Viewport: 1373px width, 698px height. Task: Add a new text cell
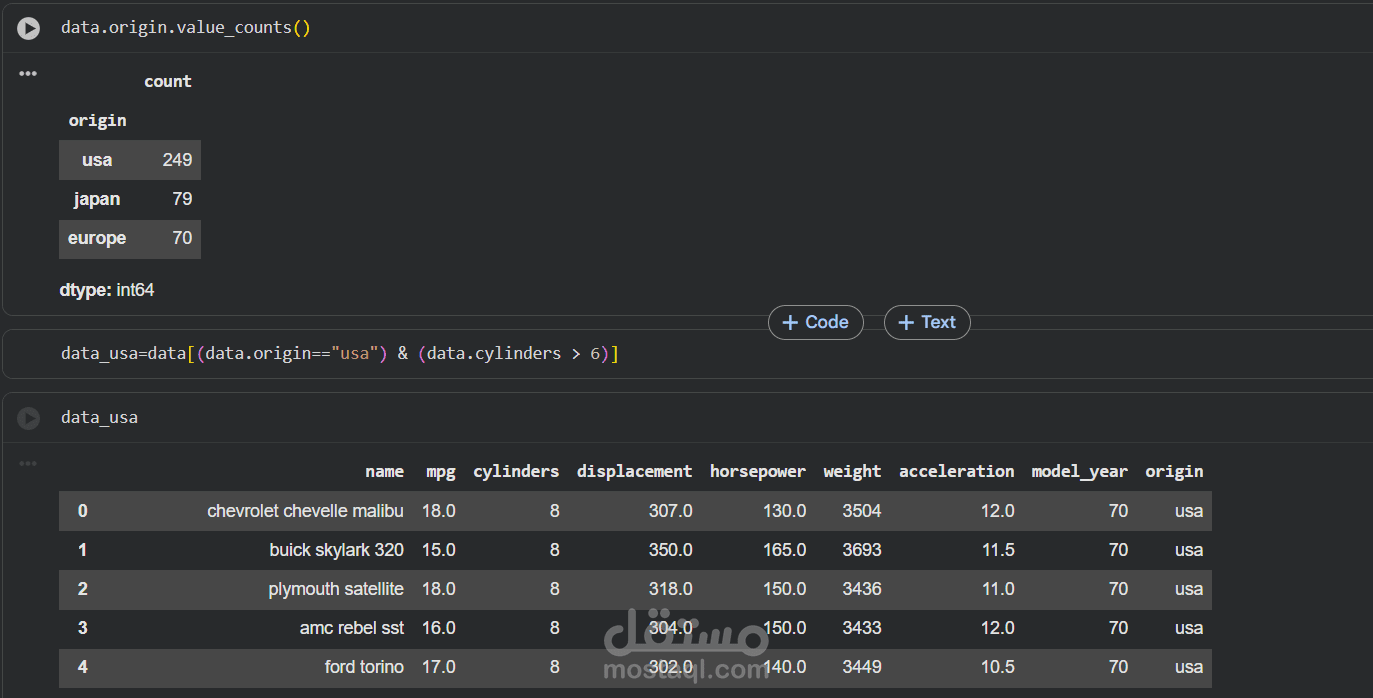(x=927, y=322)
